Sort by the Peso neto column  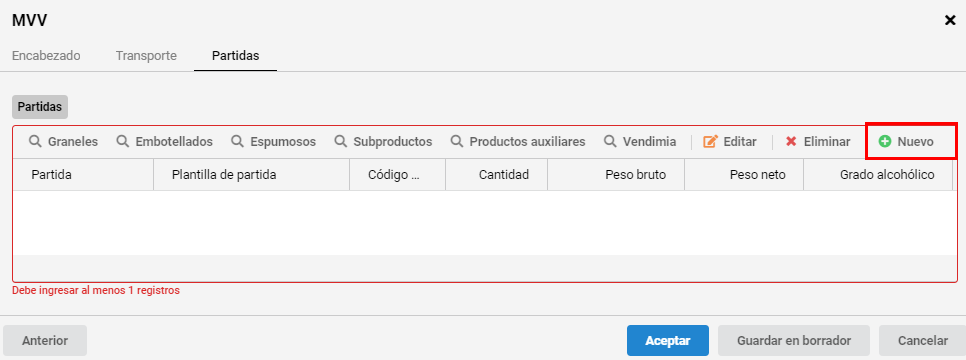[744, 174]
